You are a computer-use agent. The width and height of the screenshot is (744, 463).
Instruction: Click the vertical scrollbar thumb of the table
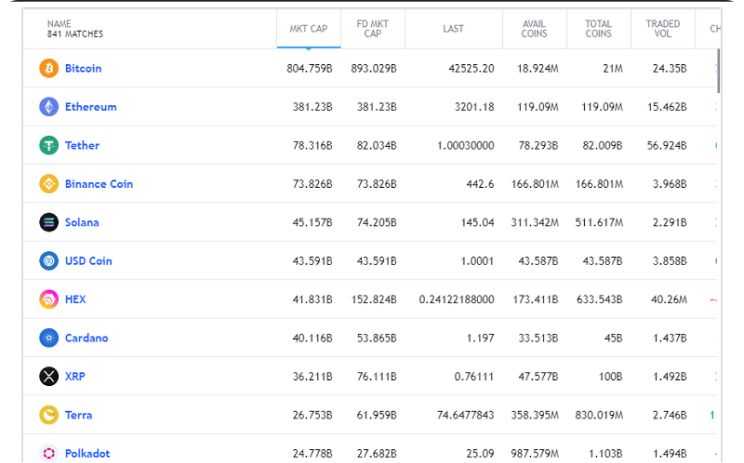point(718,71)
